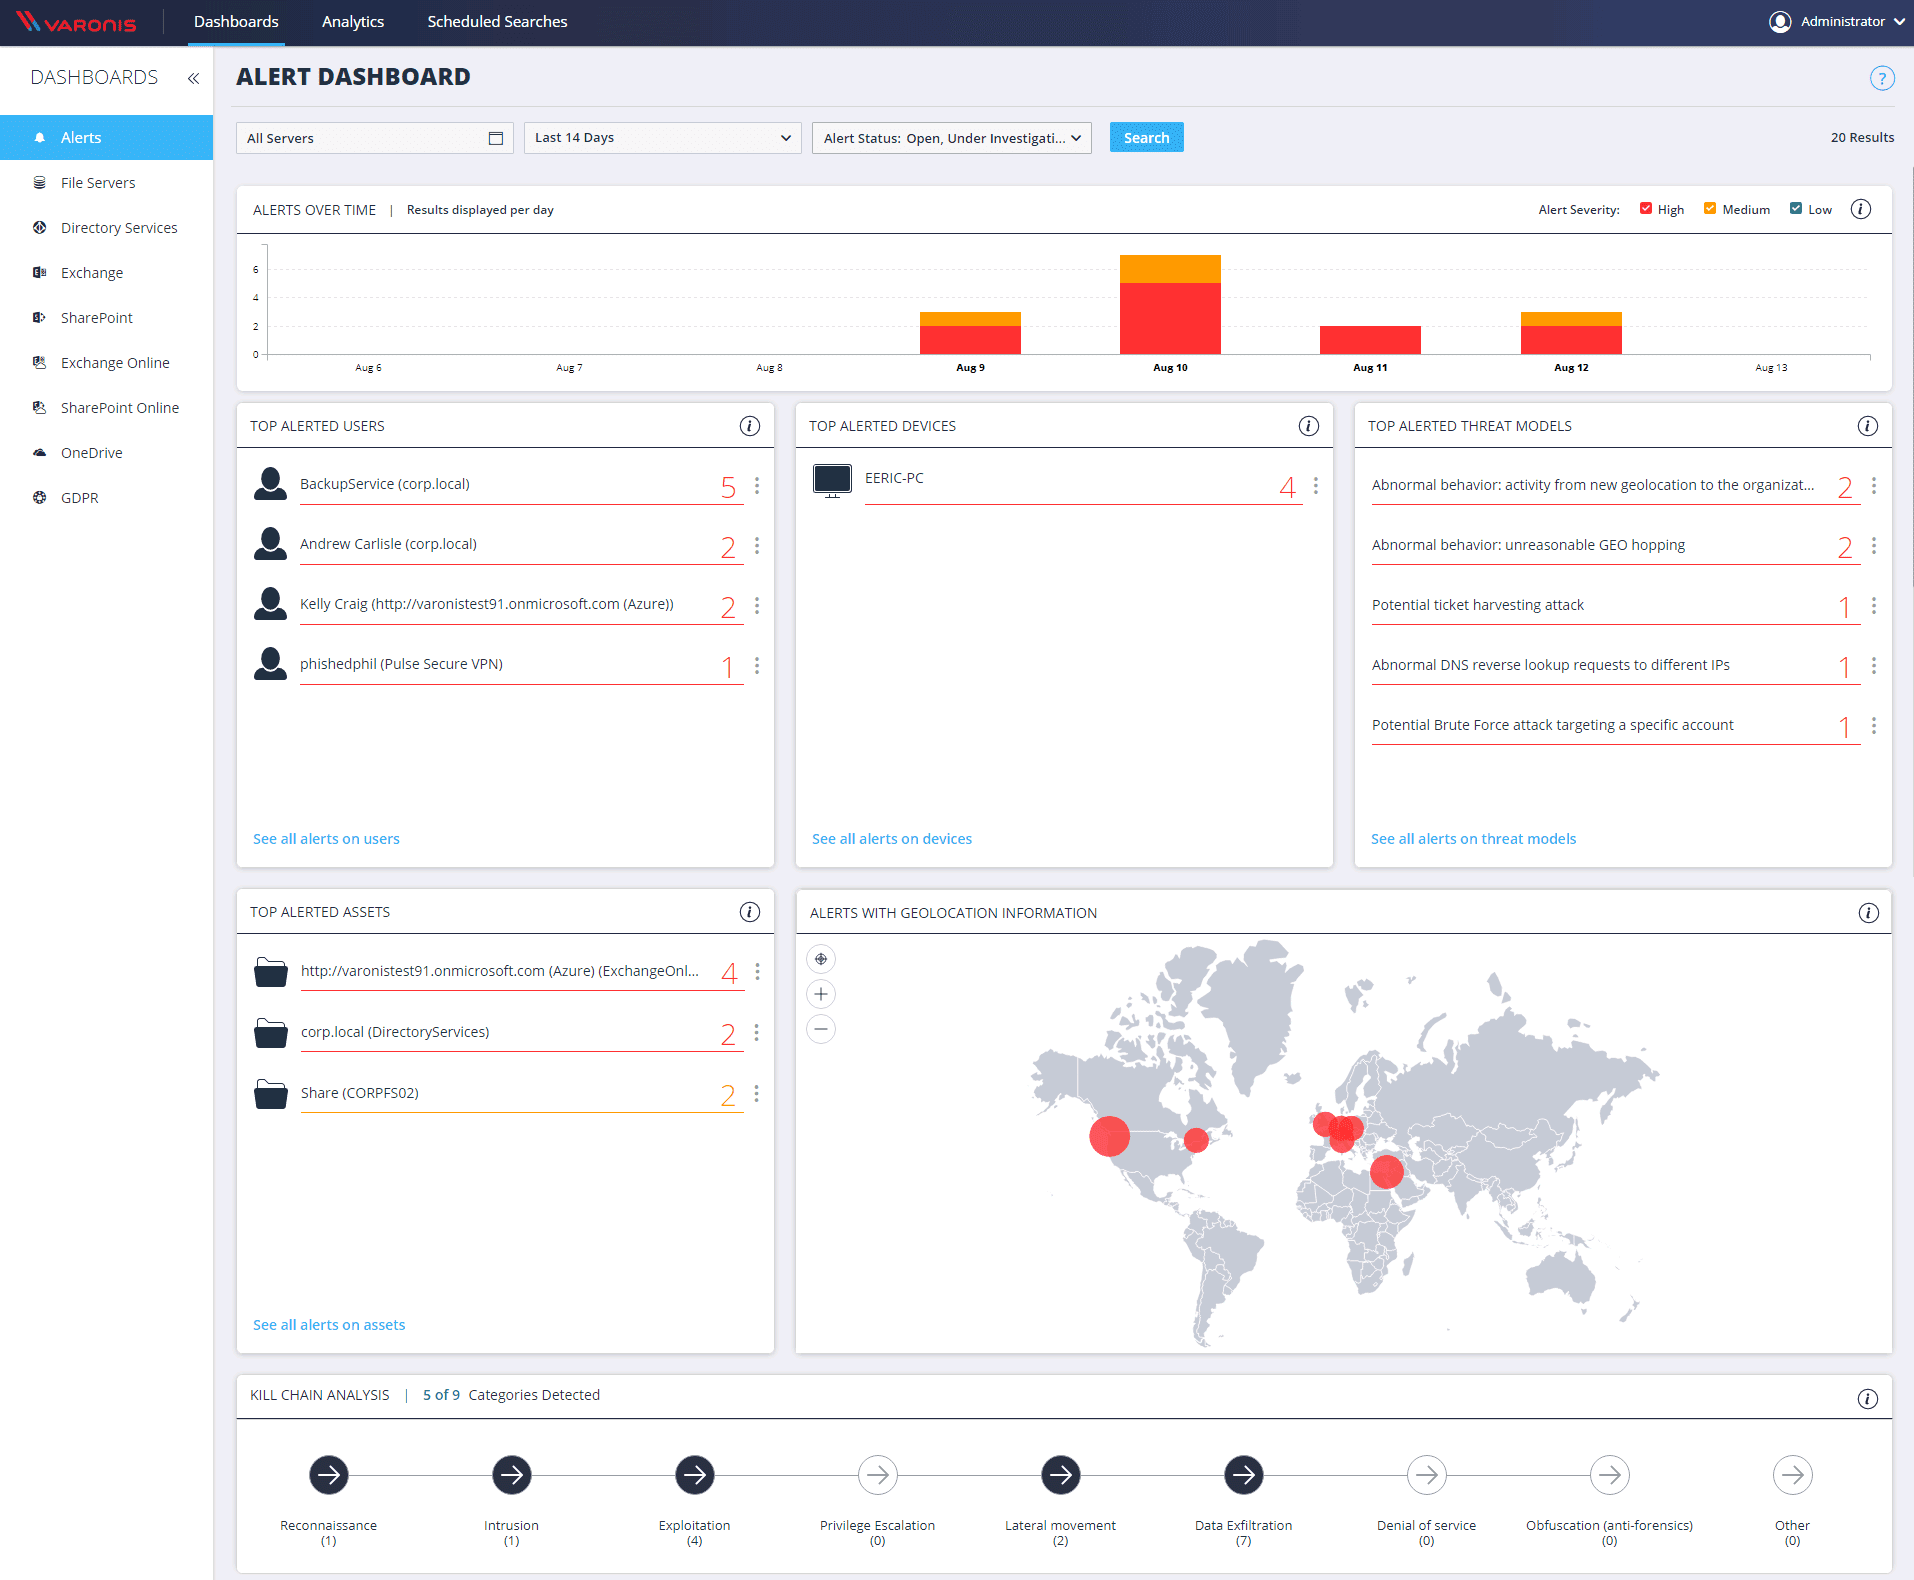Recenter the geolocation map
1914x1580 pixels.
coord(821,959)
